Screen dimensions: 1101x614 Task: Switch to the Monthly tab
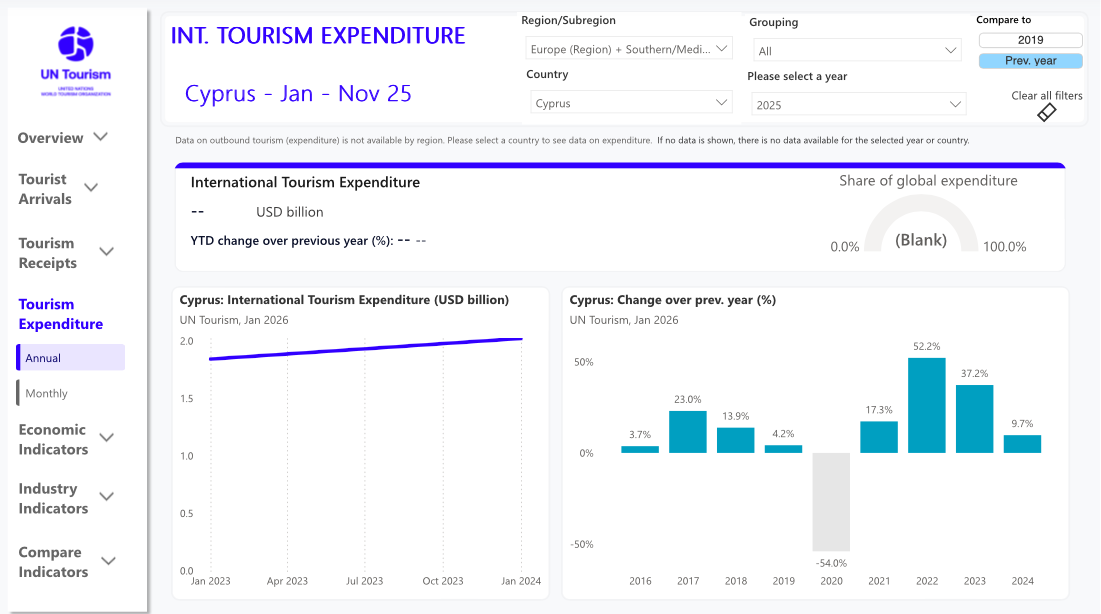coord(70,393)
